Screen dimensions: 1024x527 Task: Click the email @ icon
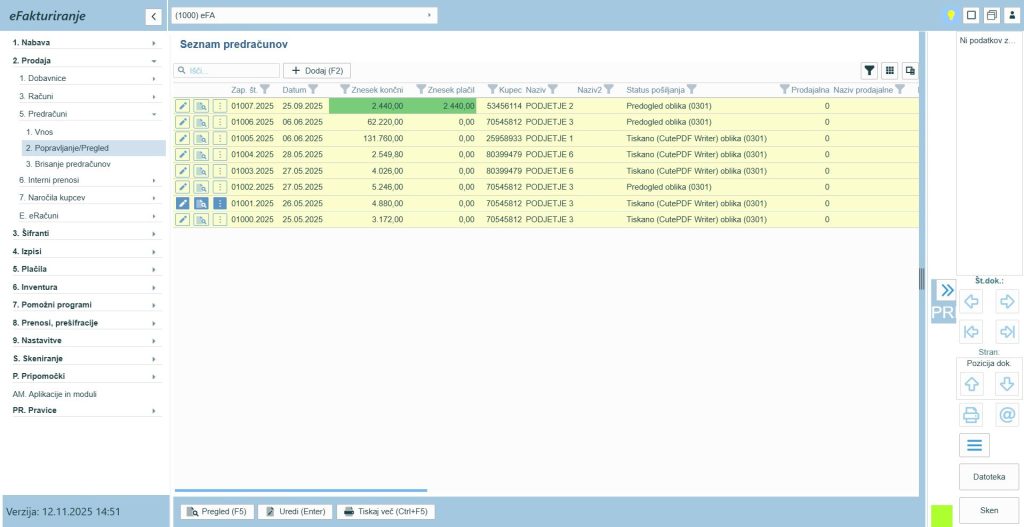click(1007, 415)
